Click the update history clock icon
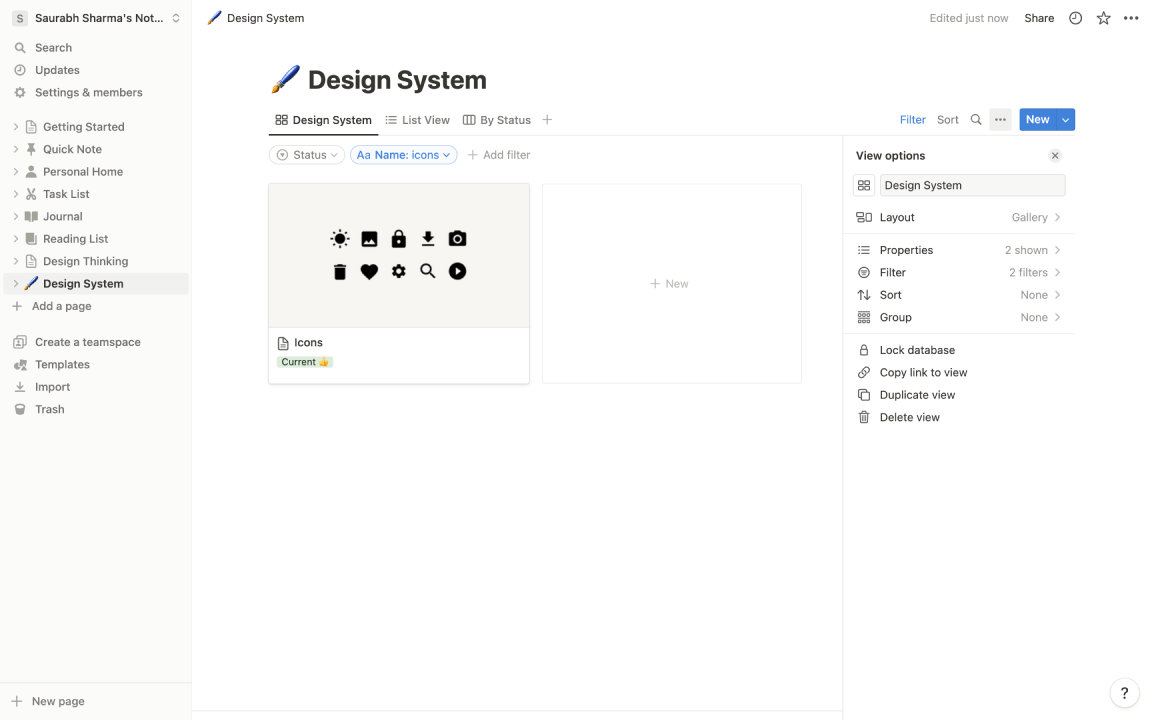Screen dimensions: 1152x720 [1075, 18]
